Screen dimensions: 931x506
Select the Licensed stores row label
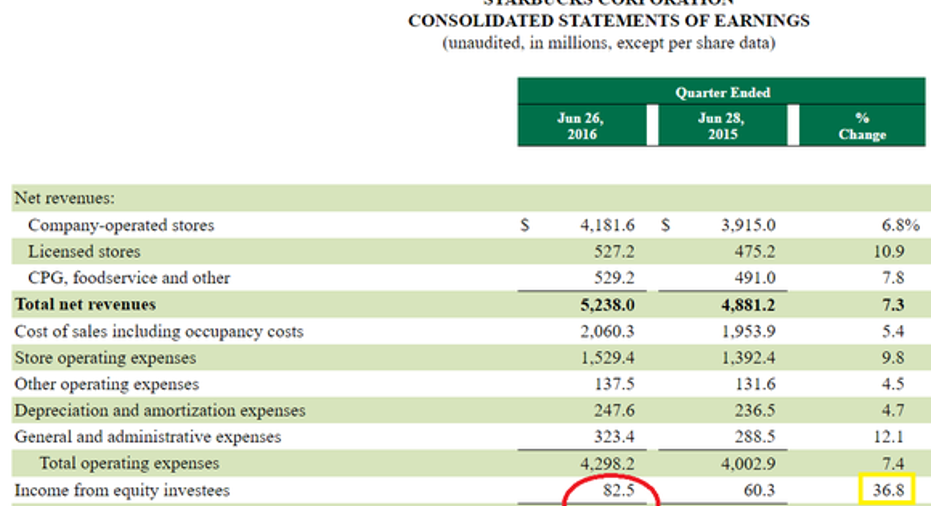tap(84, 252)
